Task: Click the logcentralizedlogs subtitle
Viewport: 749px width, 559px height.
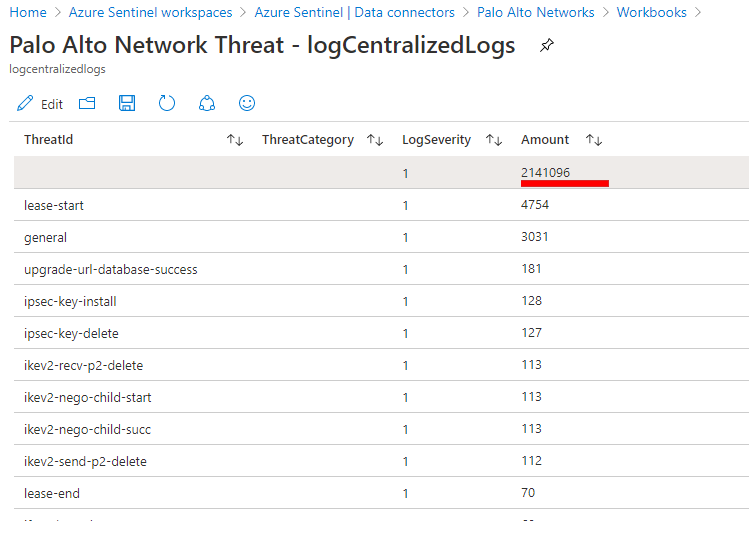Action: pyautogui.click(x=57, y=69)
